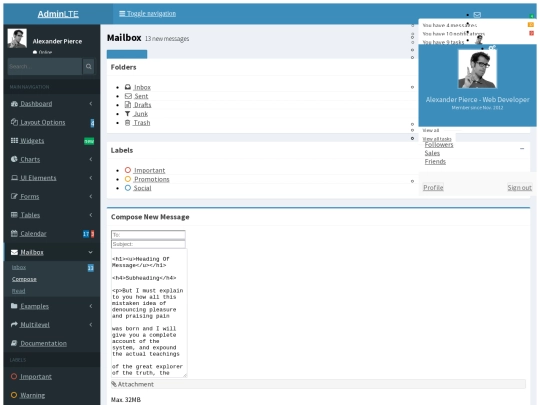The image size is (540, 405).
Task: Click the Calendar icon in the sidebar
Action: 14,233
